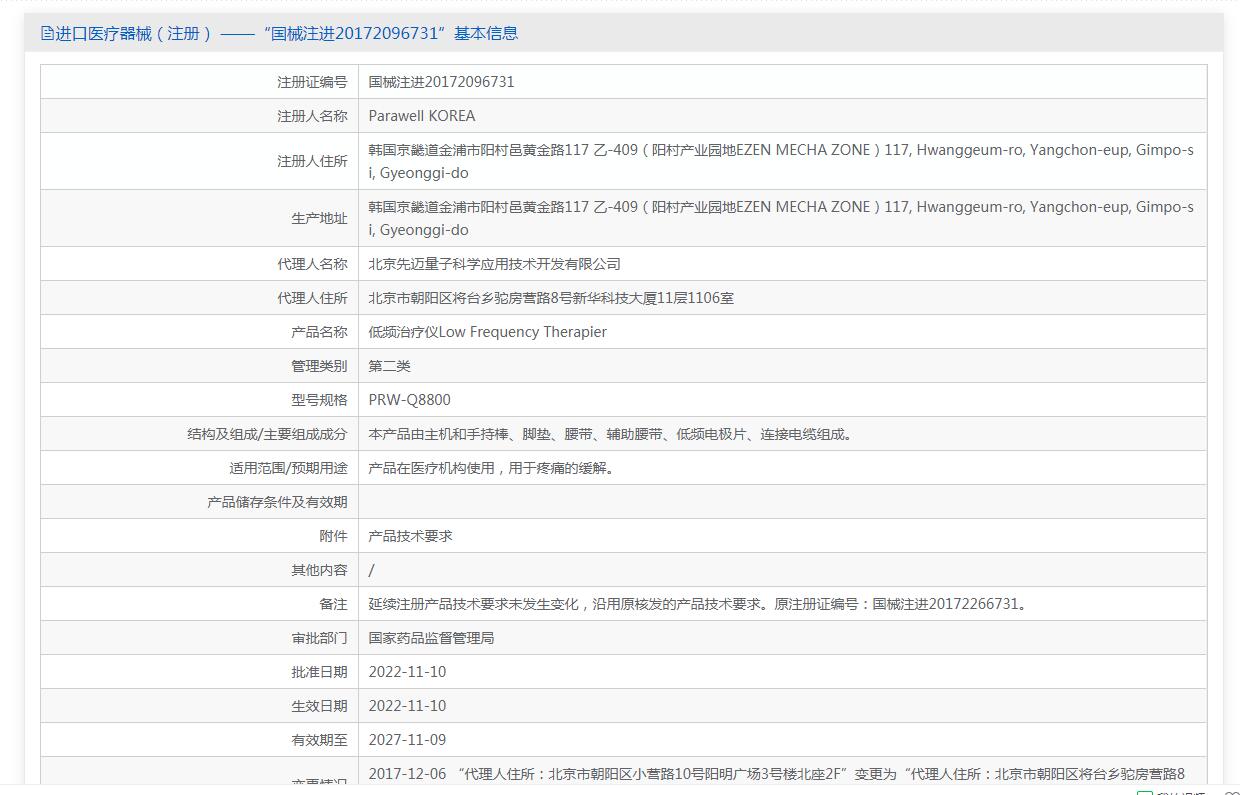The height and width of the screenshot is (795, 1240).
Task: Click the 生产地址 address value
Action: point(780,218)
